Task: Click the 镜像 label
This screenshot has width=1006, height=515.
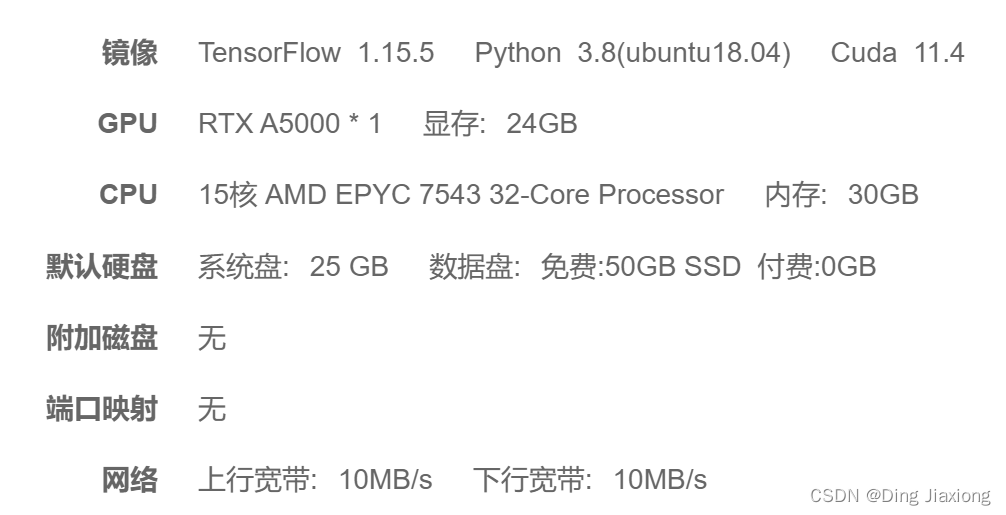Action: click(130, 53)
